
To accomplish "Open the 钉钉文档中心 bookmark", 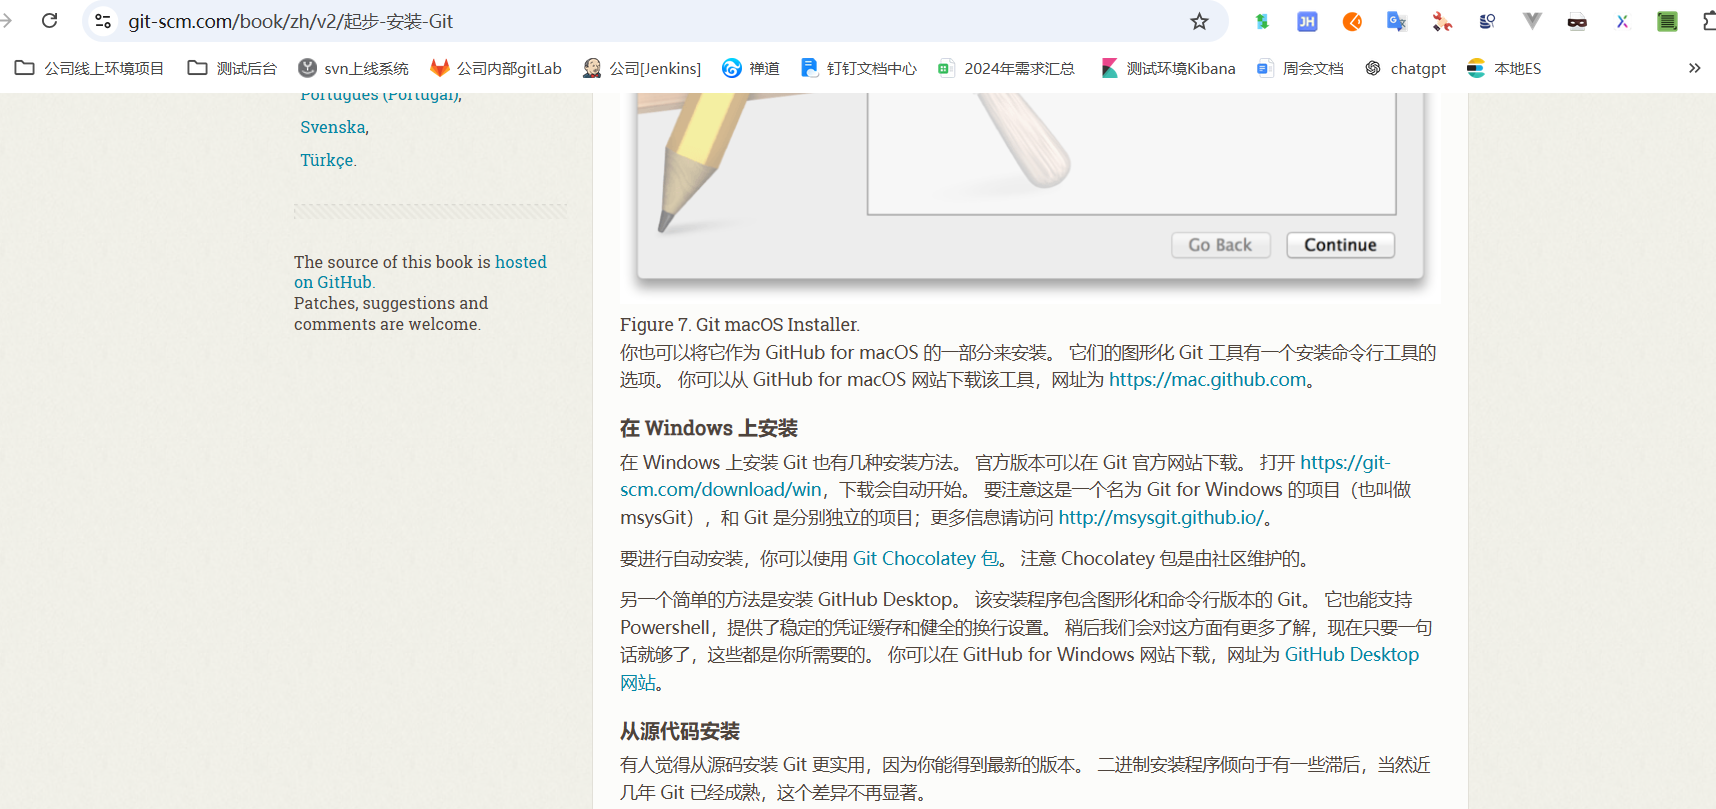I will point(859,68).
